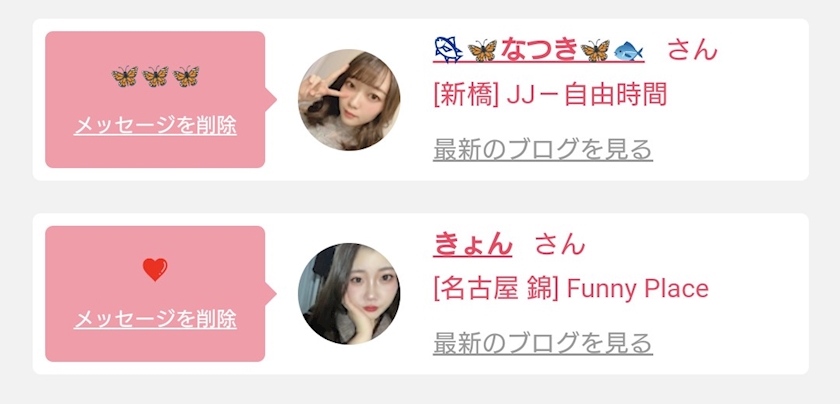Image resolution: width=840 pixels, height=404 pixels.
Task: Delete the heart message via メッセージを削除
Action: (155, 319)
